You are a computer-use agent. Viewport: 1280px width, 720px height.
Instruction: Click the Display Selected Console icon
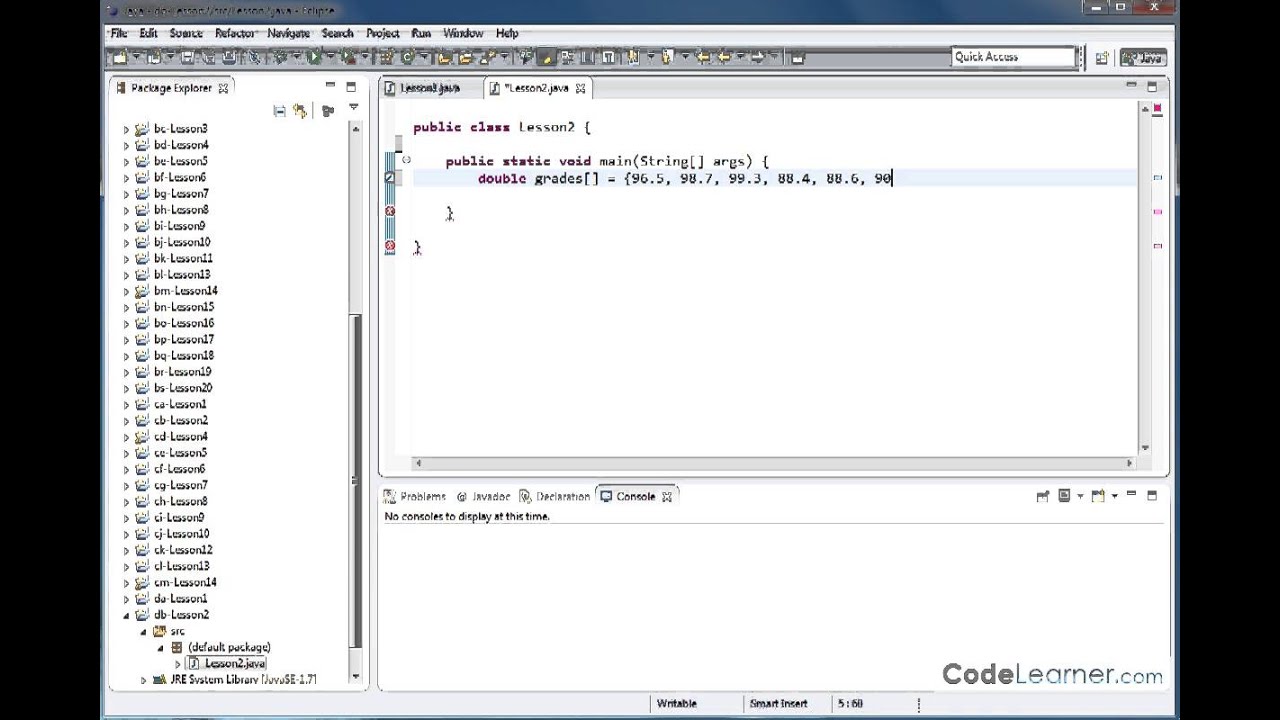click(1064, 496)
